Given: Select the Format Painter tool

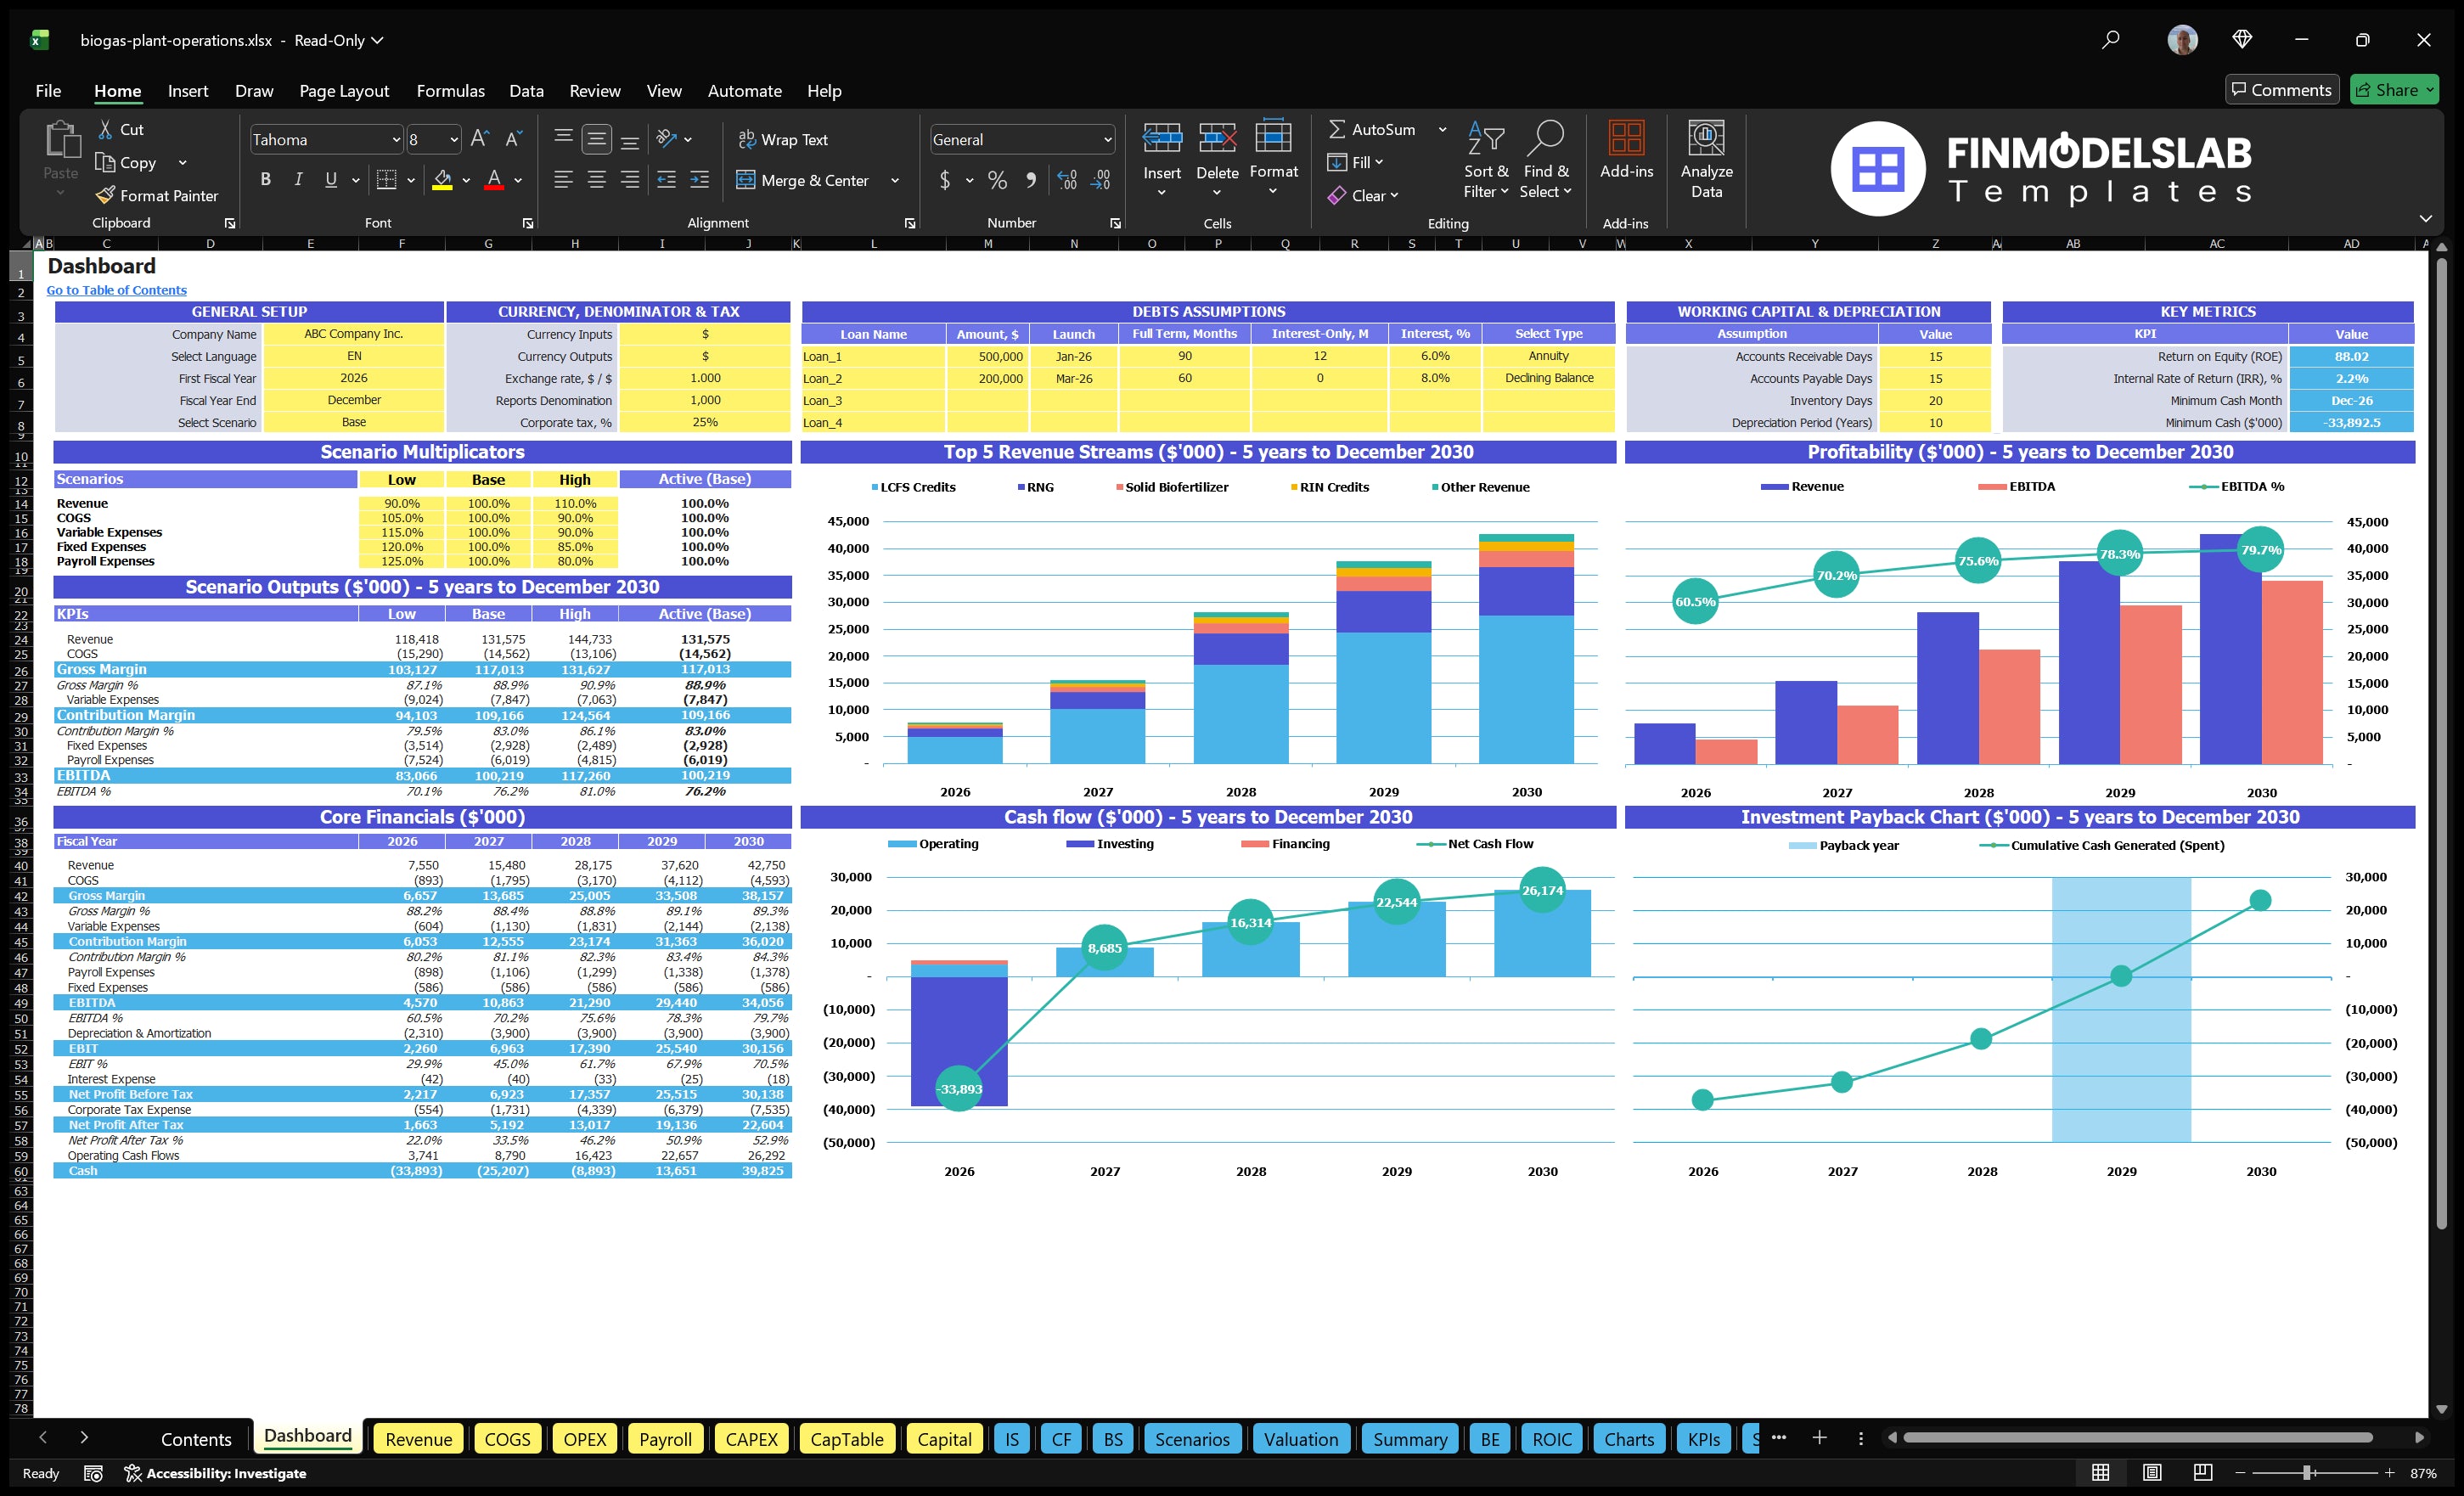Looking at the screenshot, I should 157,195.
